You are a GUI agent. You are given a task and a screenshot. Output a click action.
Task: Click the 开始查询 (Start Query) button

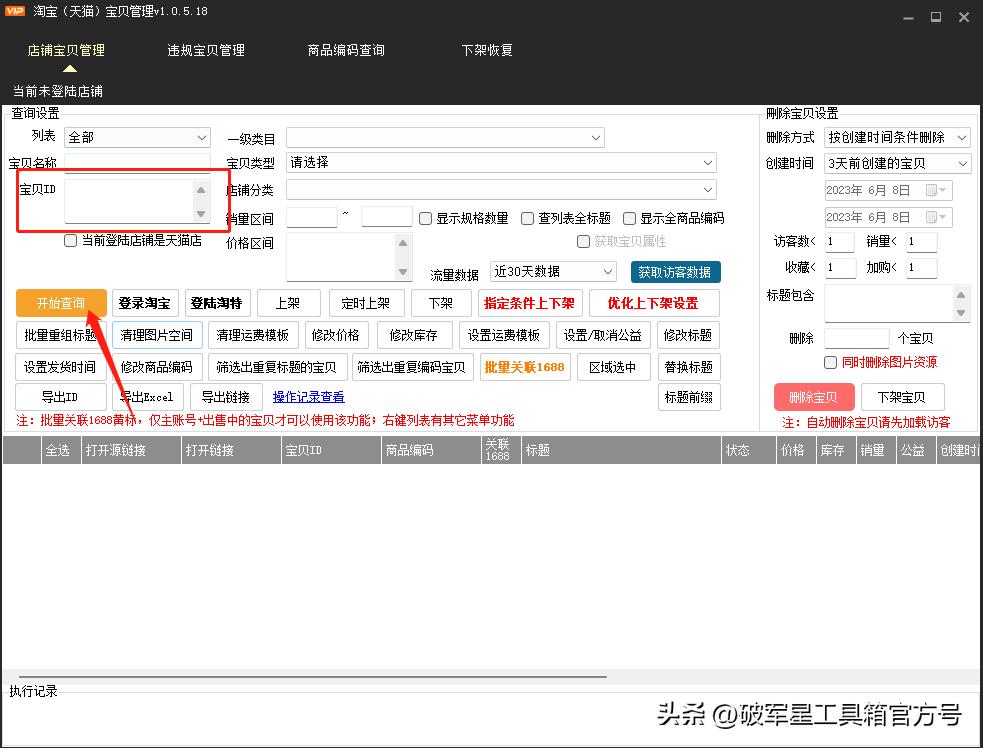pyautogui.click(x=60, y=303)
